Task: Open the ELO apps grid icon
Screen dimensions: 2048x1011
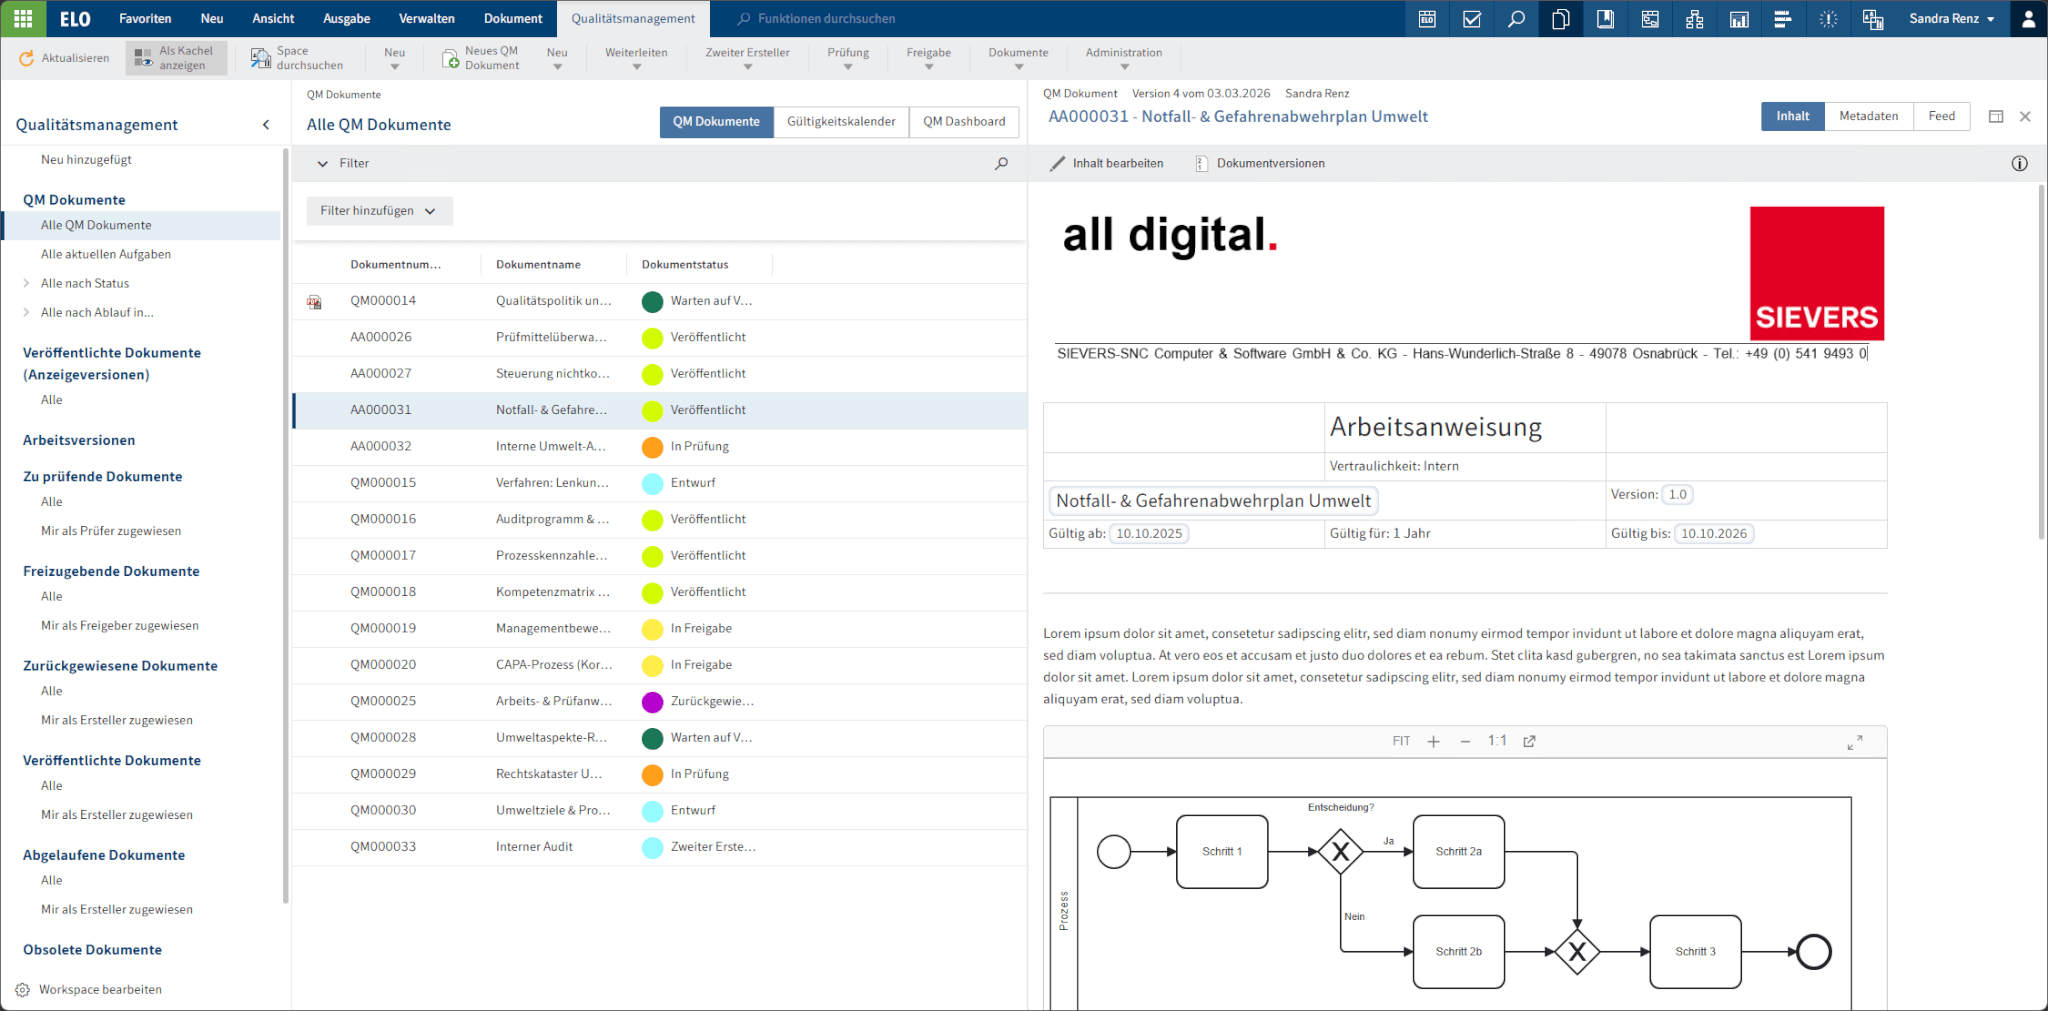Action: (23, 18)
